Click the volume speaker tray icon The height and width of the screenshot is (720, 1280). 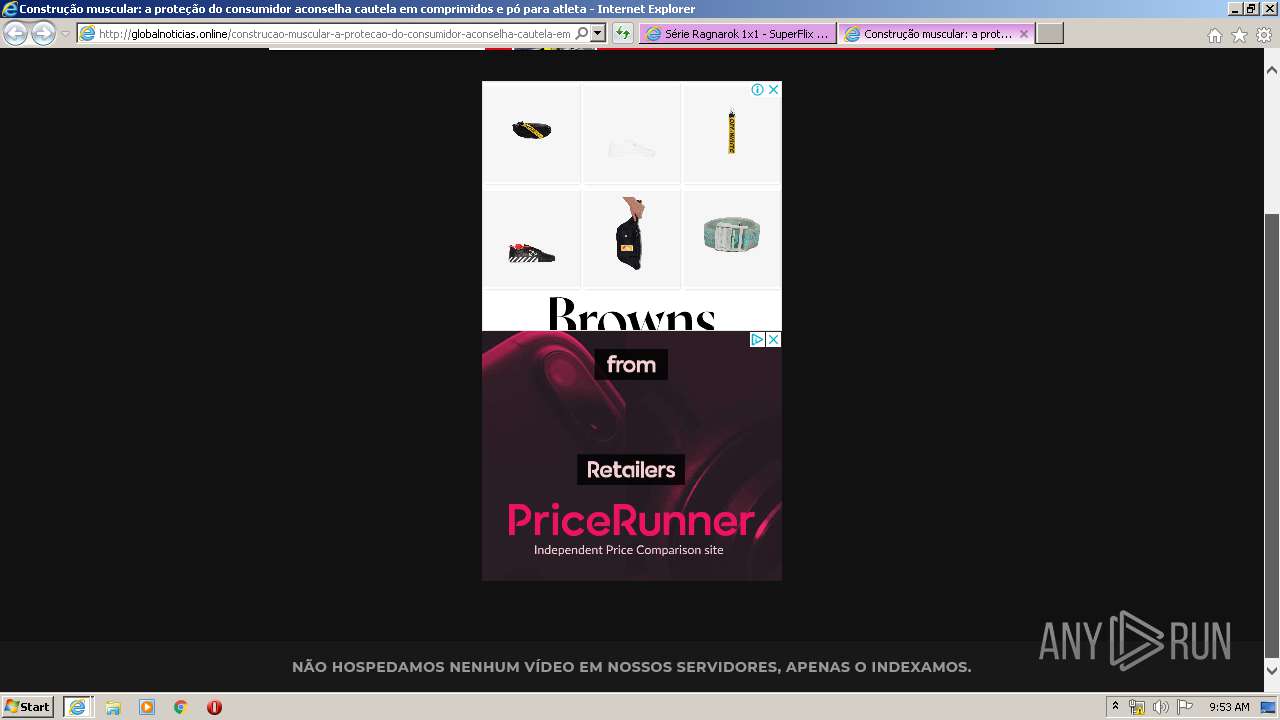(1161, 707)
